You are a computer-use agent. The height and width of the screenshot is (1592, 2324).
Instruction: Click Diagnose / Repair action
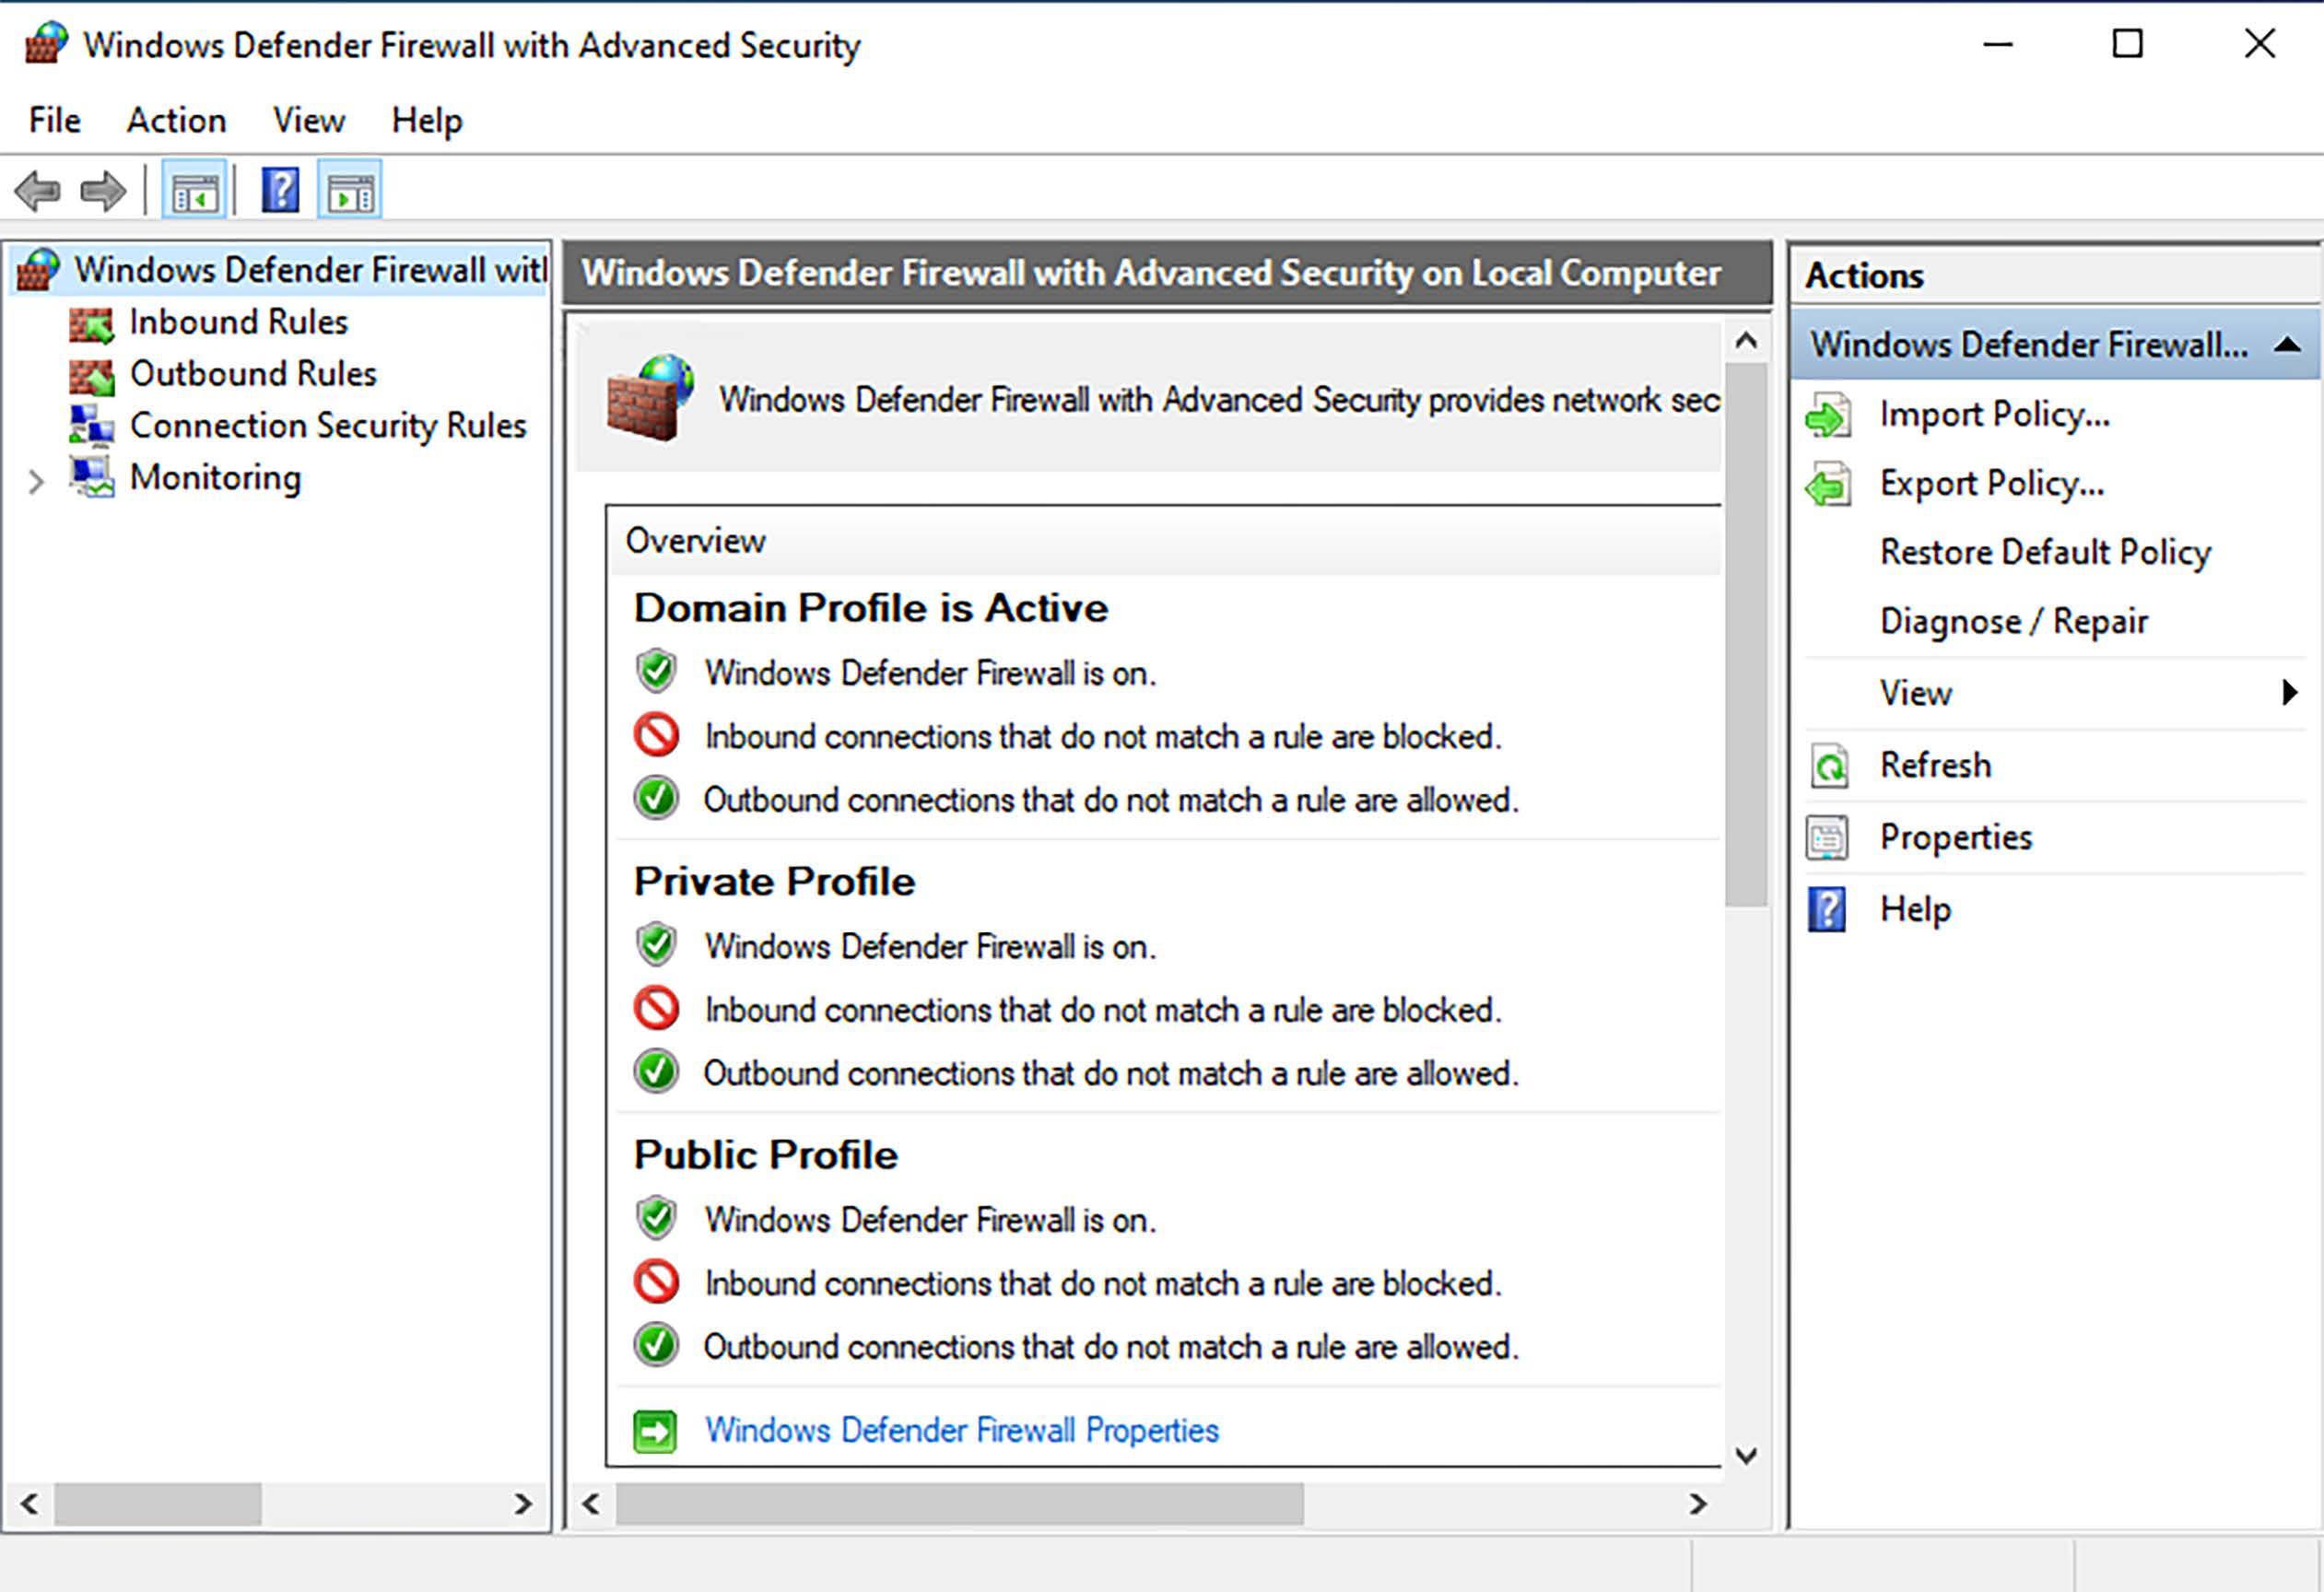coord(2014,621)
